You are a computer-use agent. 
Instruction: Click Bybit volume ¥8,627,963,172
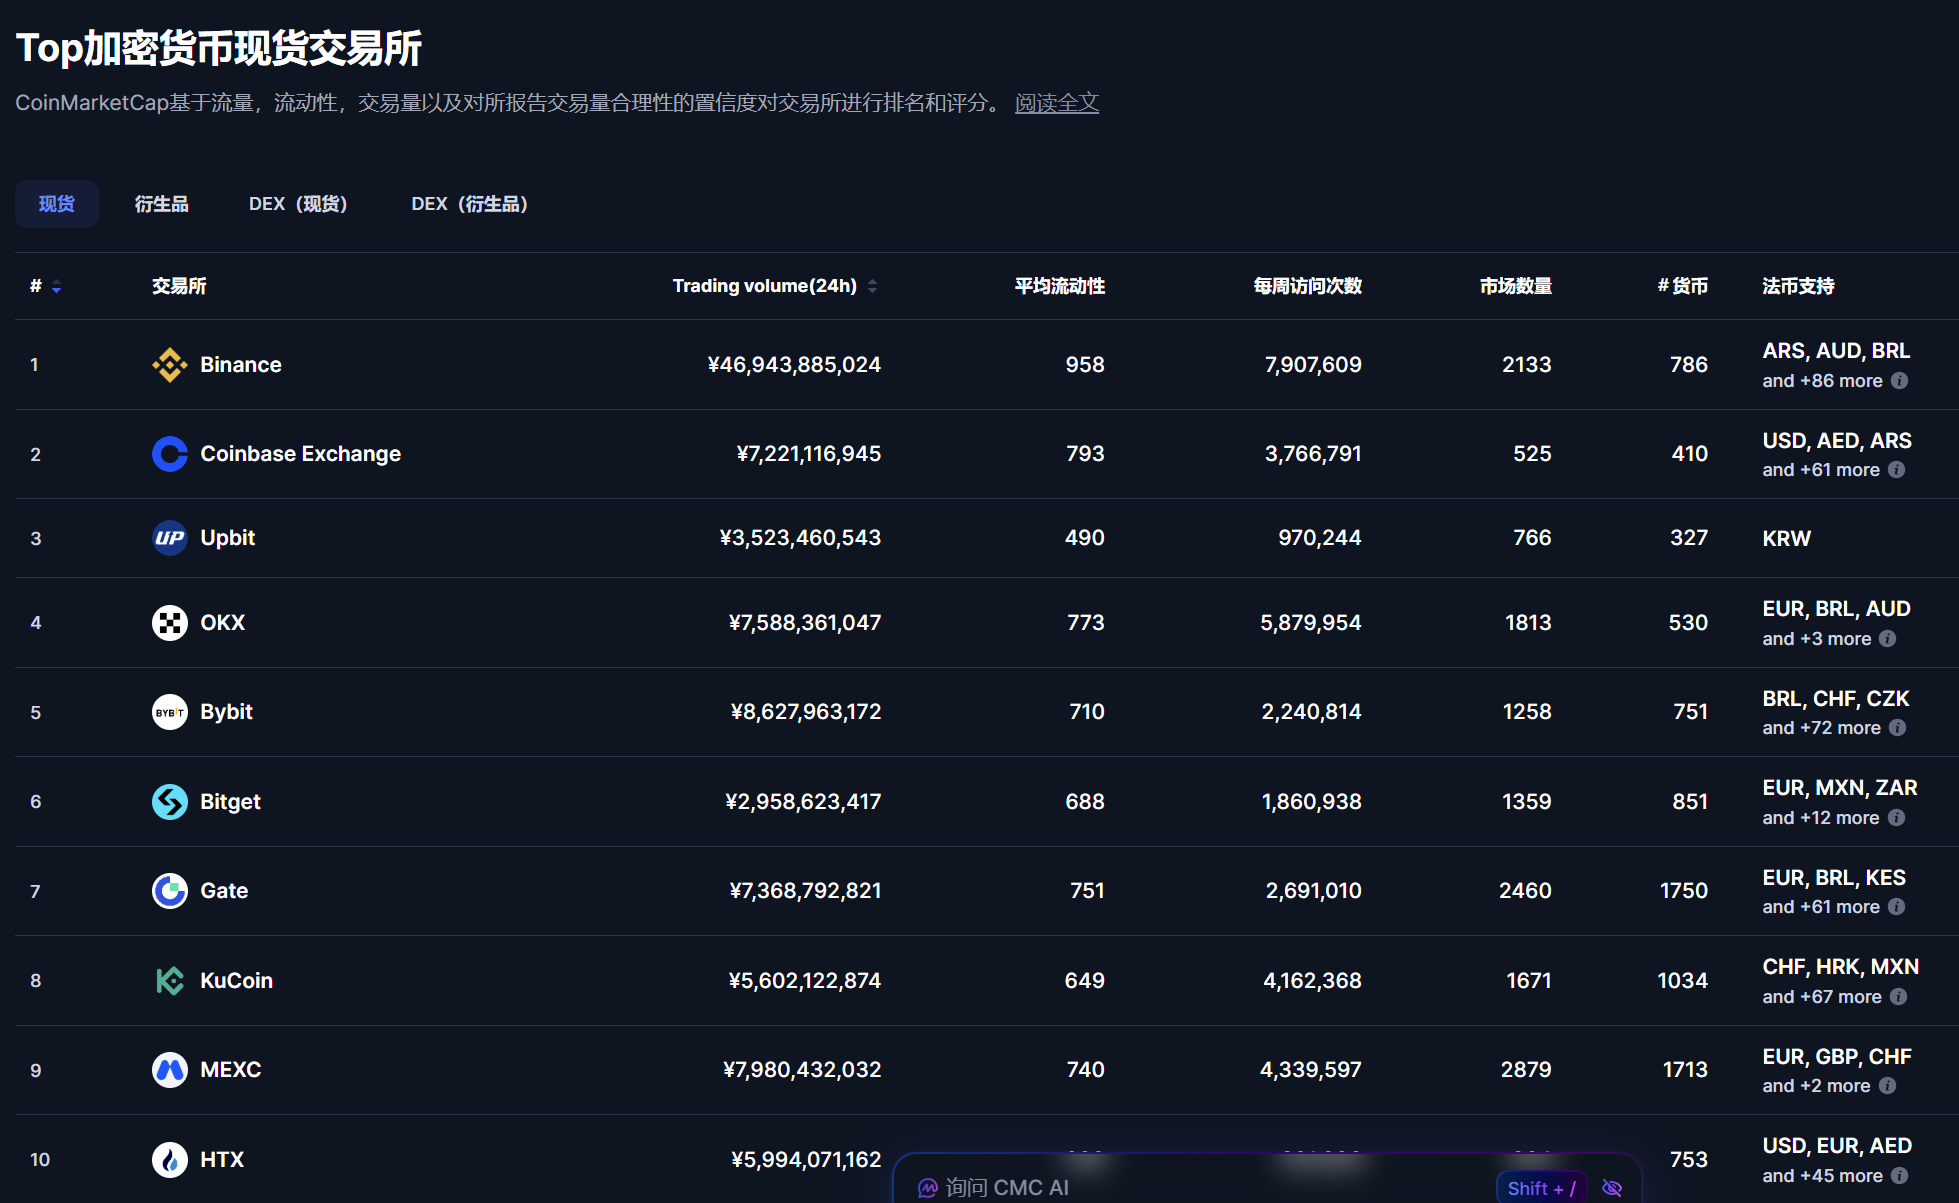806,712
